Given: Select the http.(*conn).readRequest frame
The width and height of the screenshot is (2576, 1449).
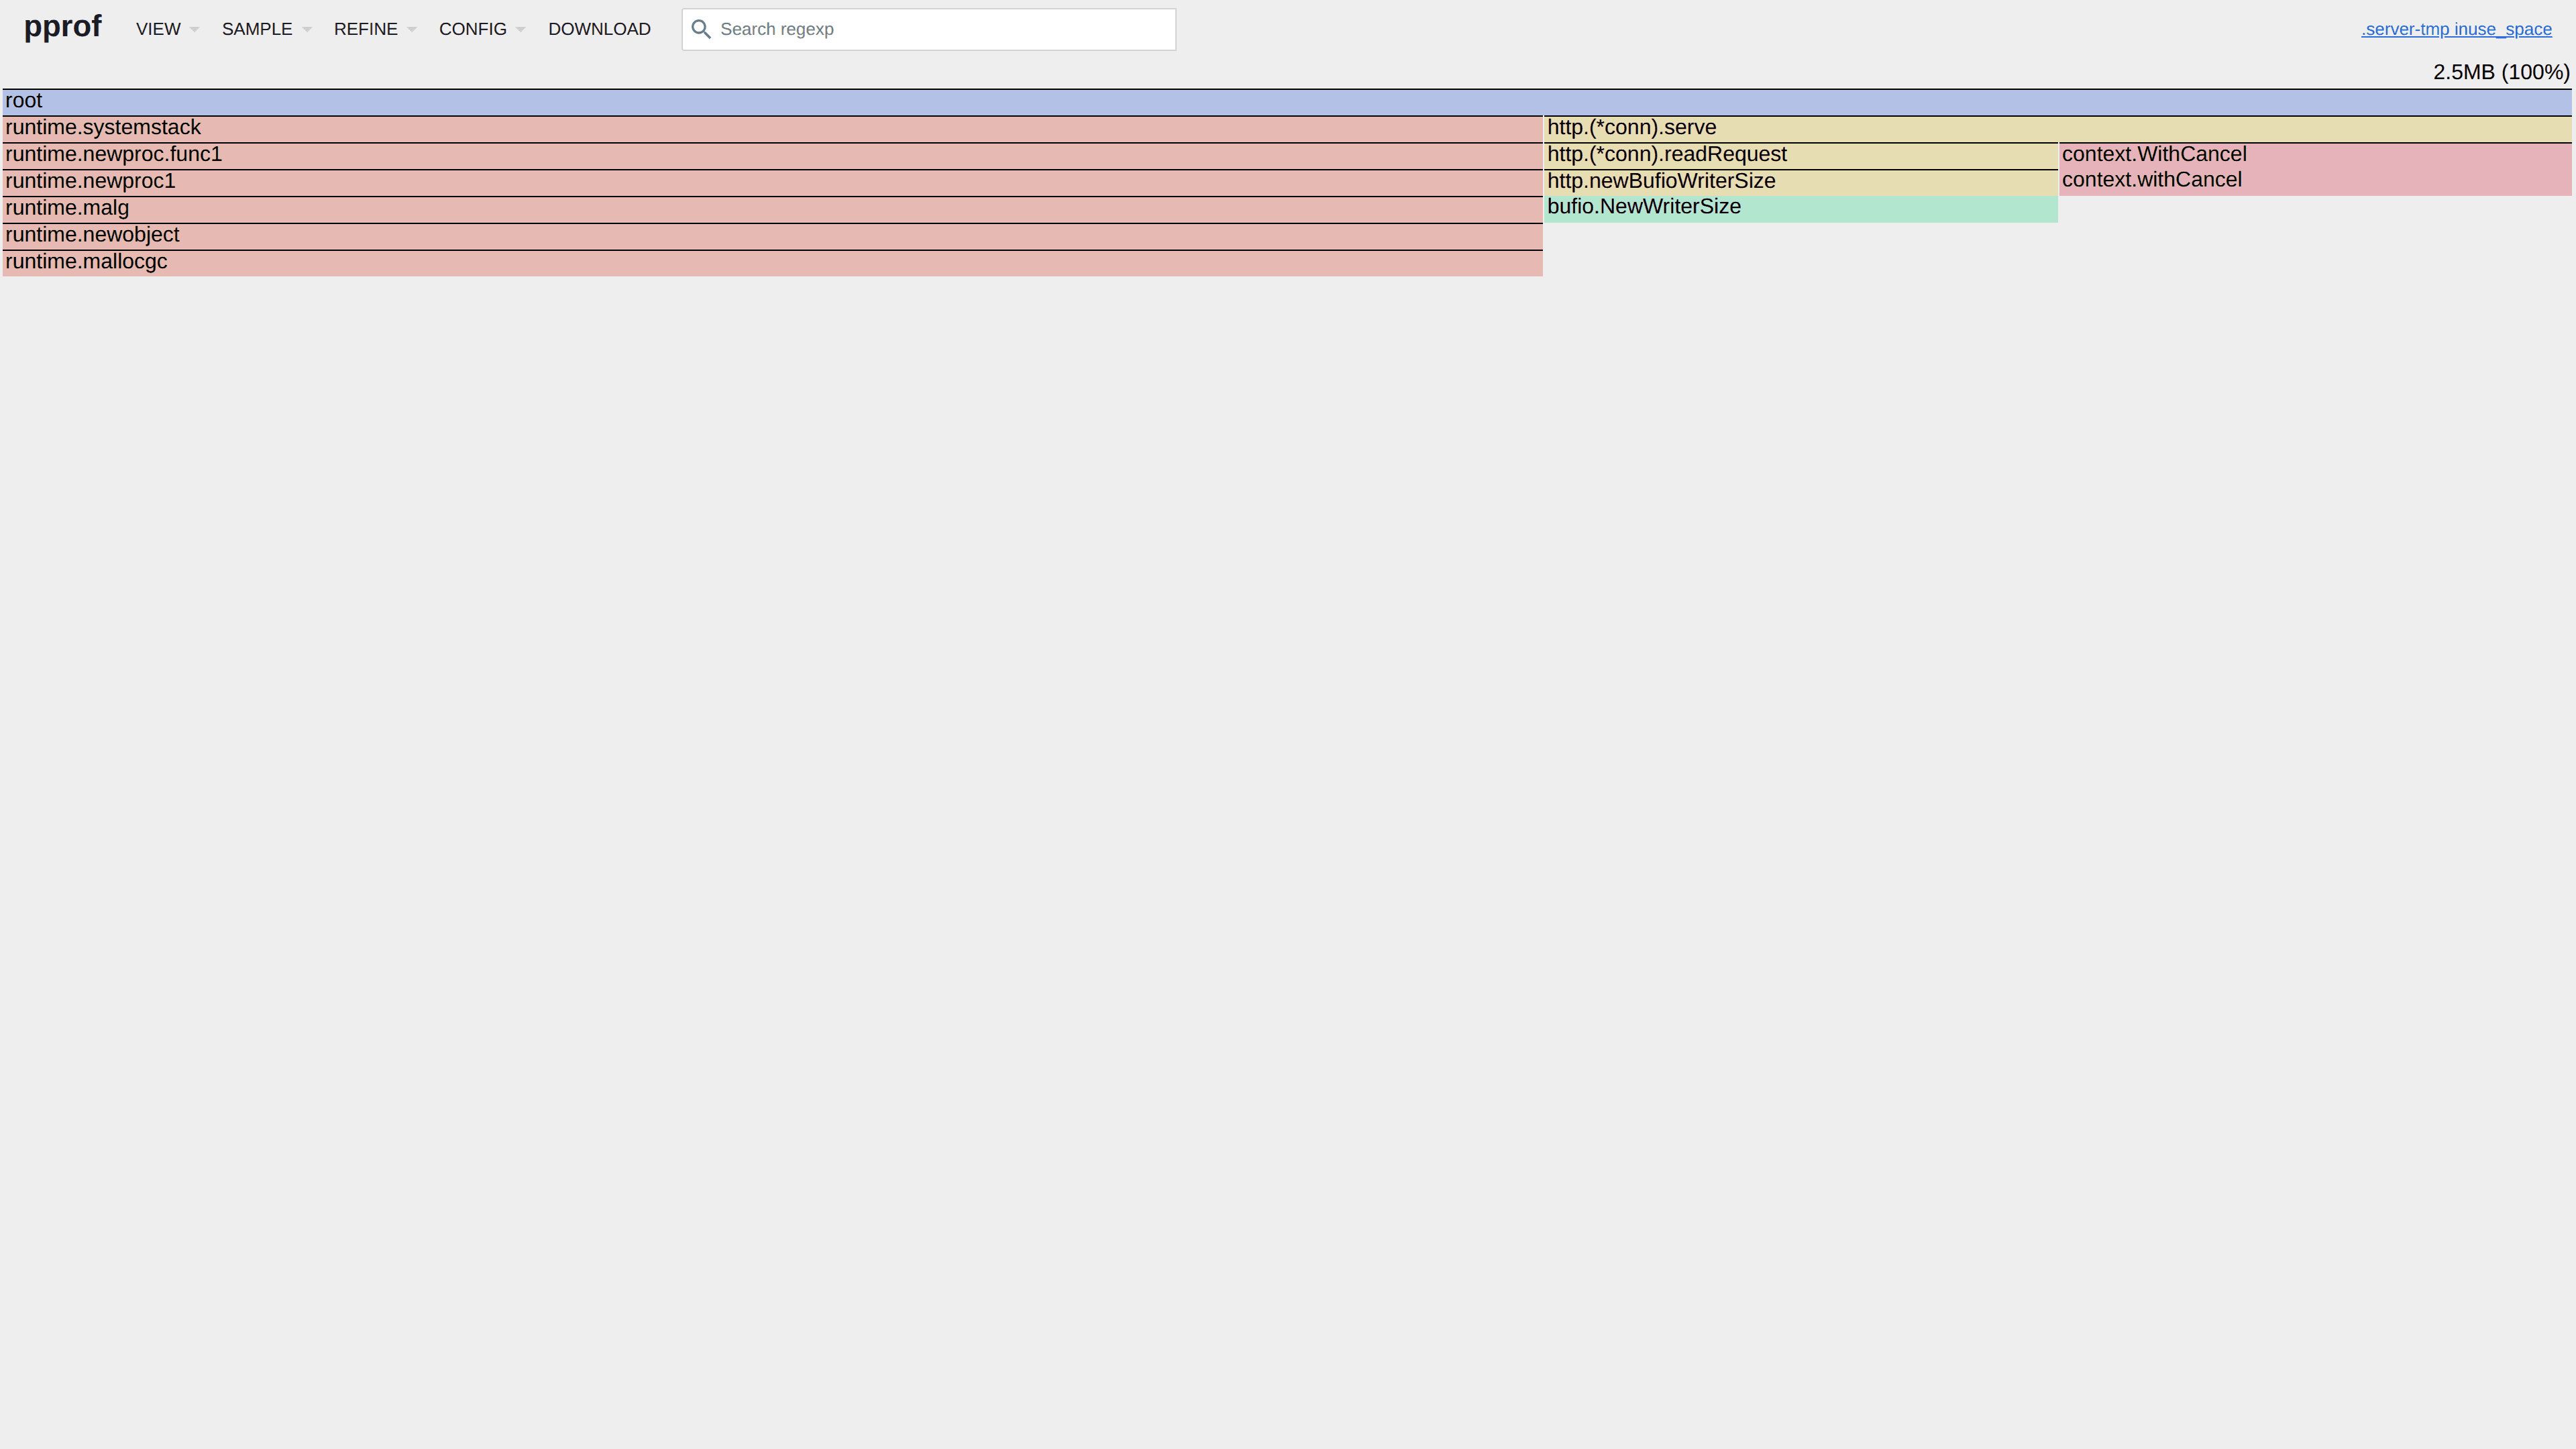Looking at the screenshot, I should (x=1801, y=155).
